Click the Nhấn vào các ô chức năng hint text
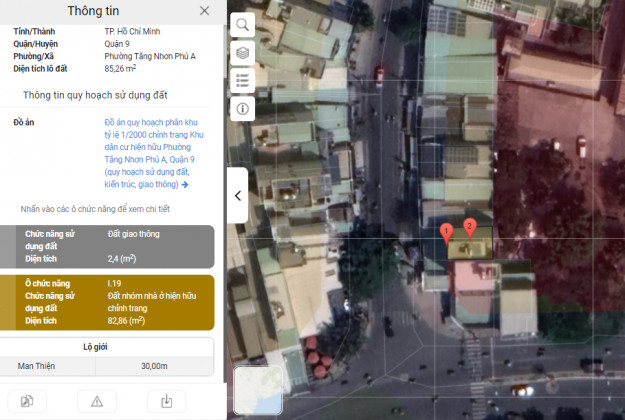This screenshot has width=625, height=420. click(95, 209)
